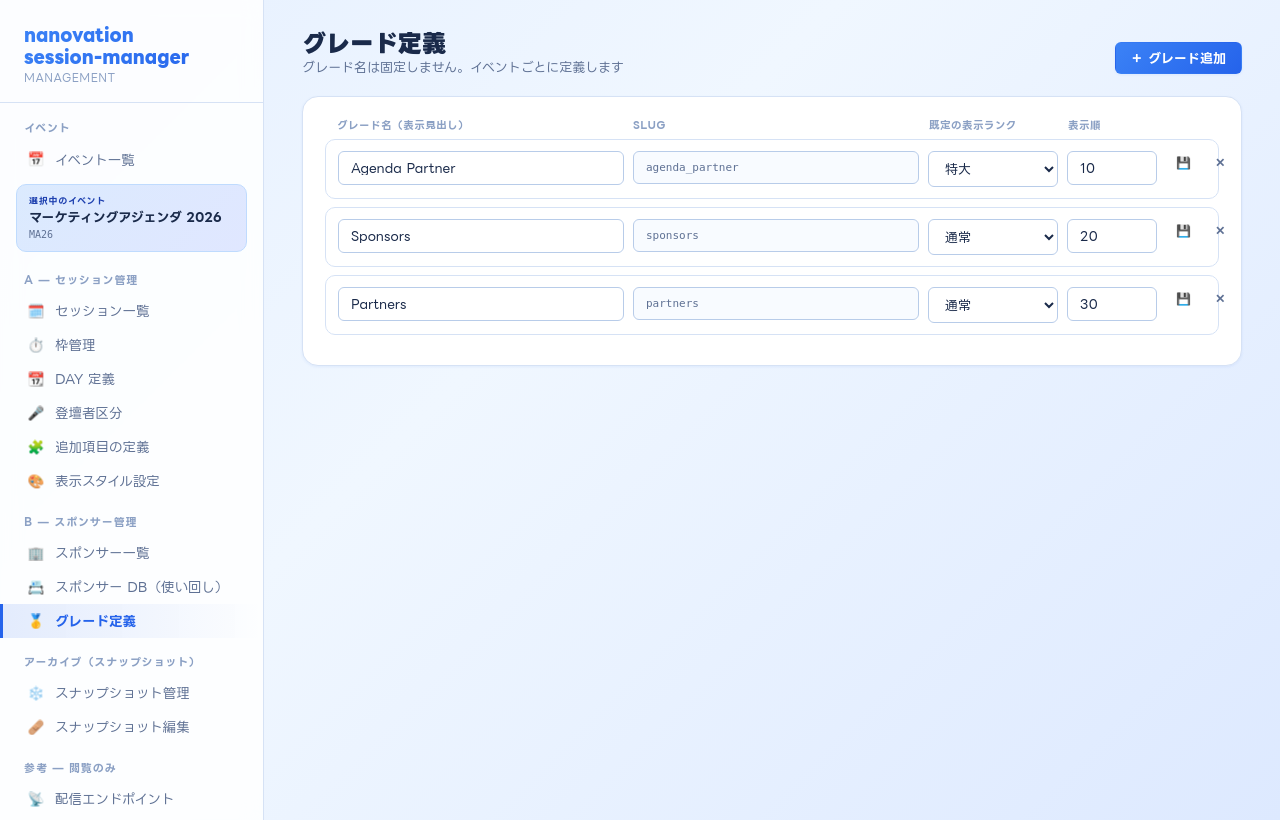The height and width of the screenshot is (820, 1280).
Task: Save the Partners row with floppy icon
Action: [1183, 299]
